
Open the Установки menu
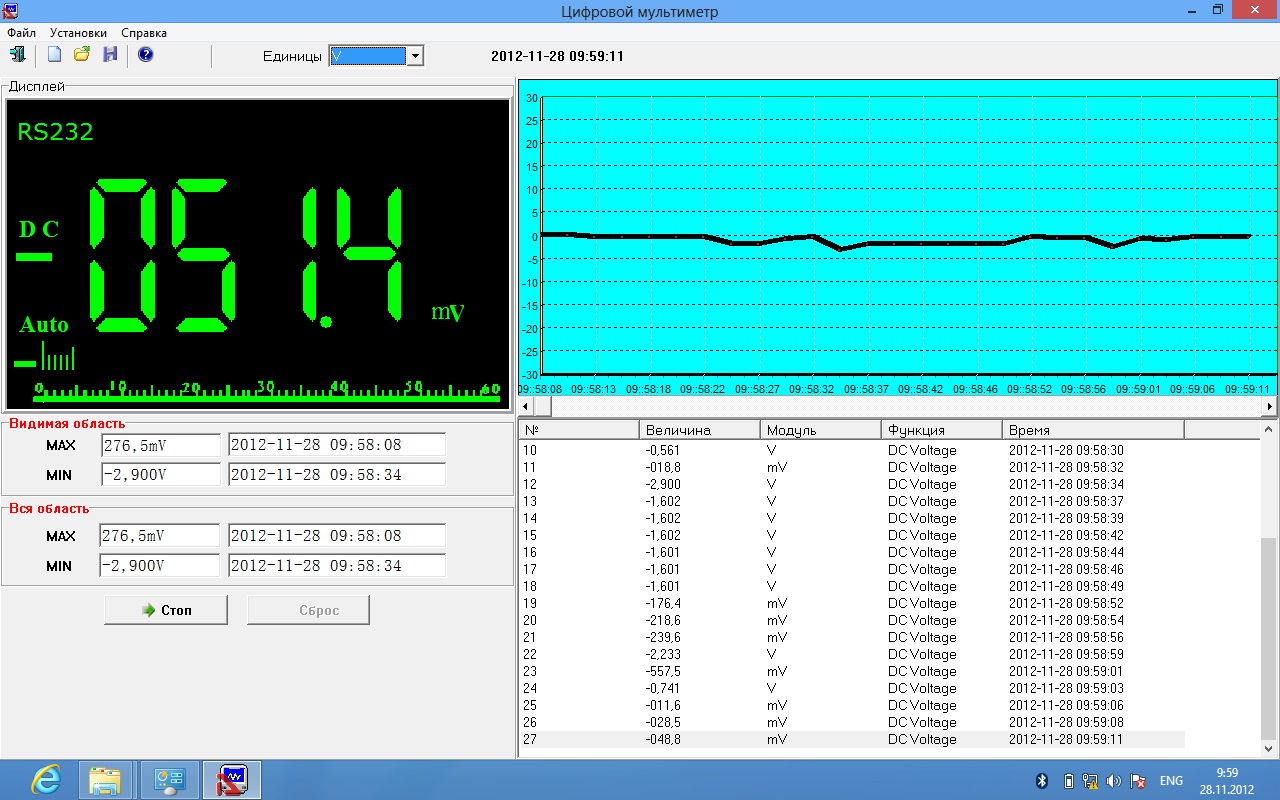(x=78, y=33)
